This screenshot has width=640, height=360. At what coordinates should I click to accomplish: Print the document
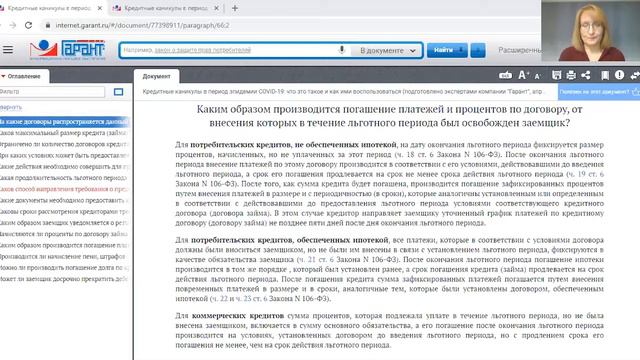(x=571, y=75)
